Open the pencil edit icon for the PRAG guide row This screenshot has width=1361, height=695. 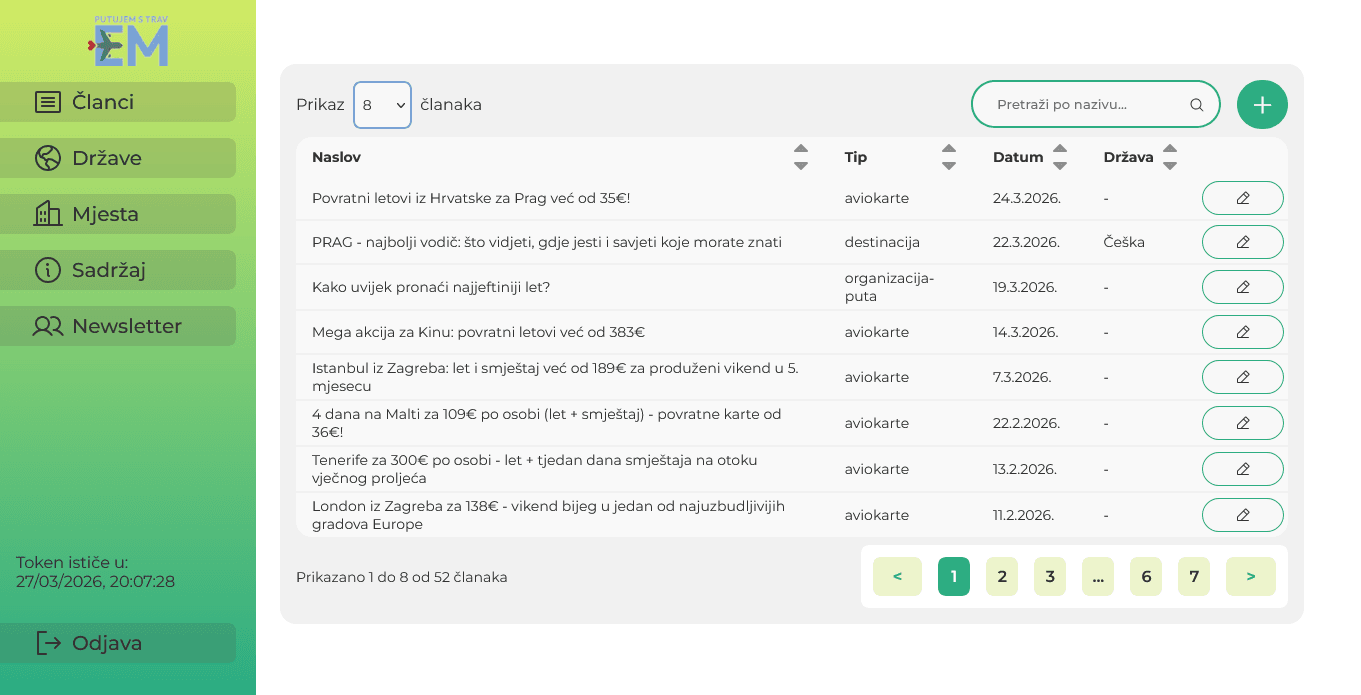click(x=1242, y=241)
